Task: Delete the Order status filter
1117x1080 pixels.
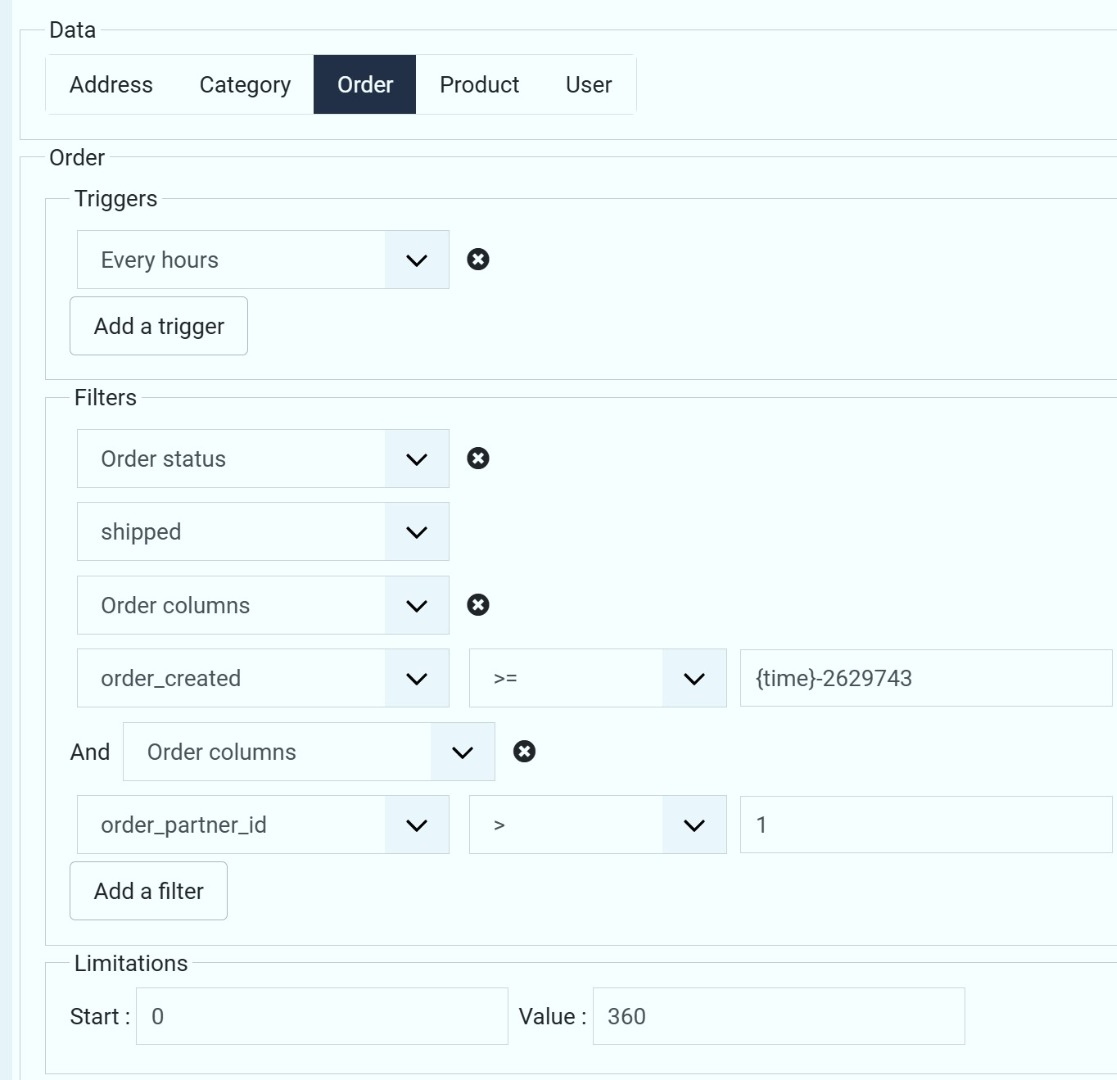Action: (479, 459)
